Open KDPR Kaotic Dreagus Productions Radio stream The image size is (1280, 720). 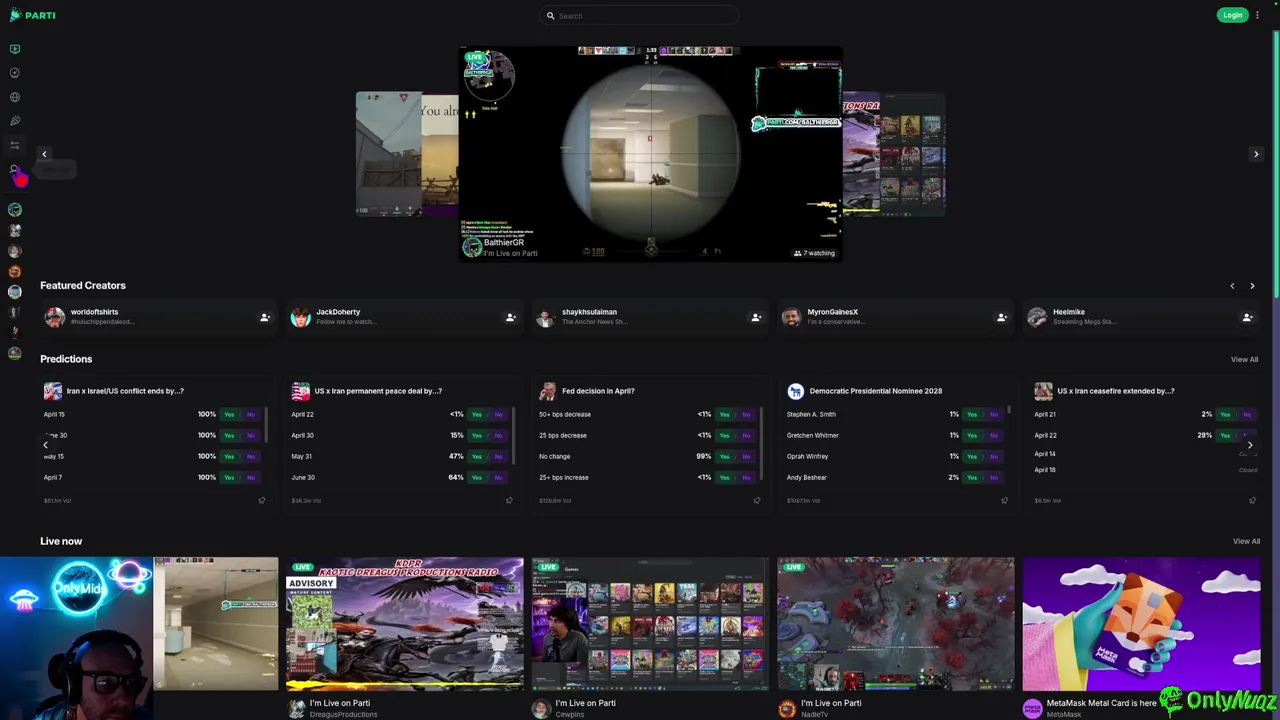[405, 624]
